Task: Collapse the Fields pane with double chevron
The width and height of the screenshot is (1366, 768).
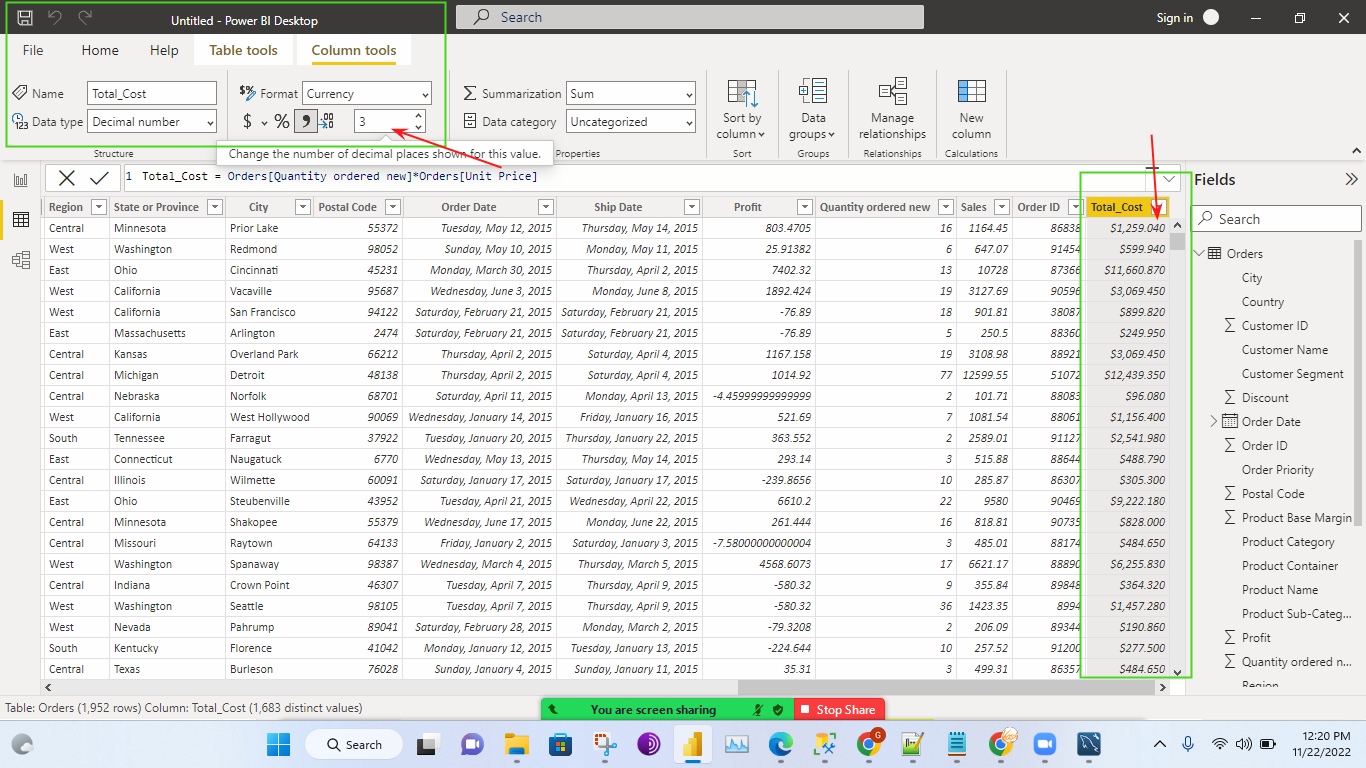Action: (1351, 180)
